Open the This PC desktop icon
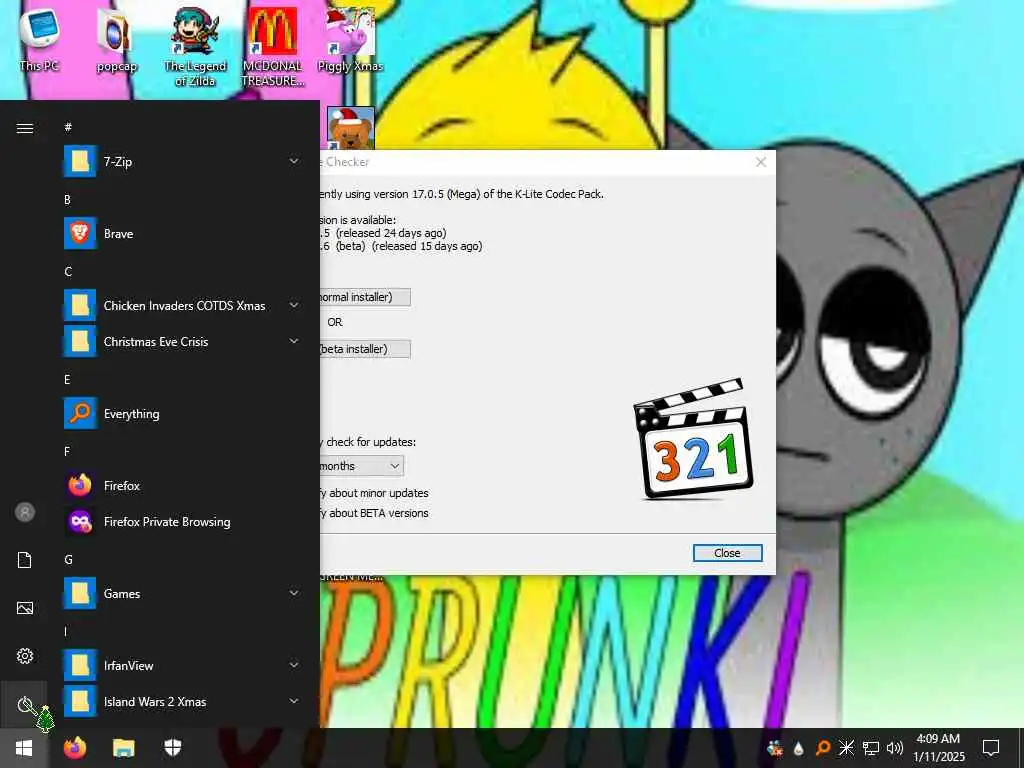 point(39,39)
